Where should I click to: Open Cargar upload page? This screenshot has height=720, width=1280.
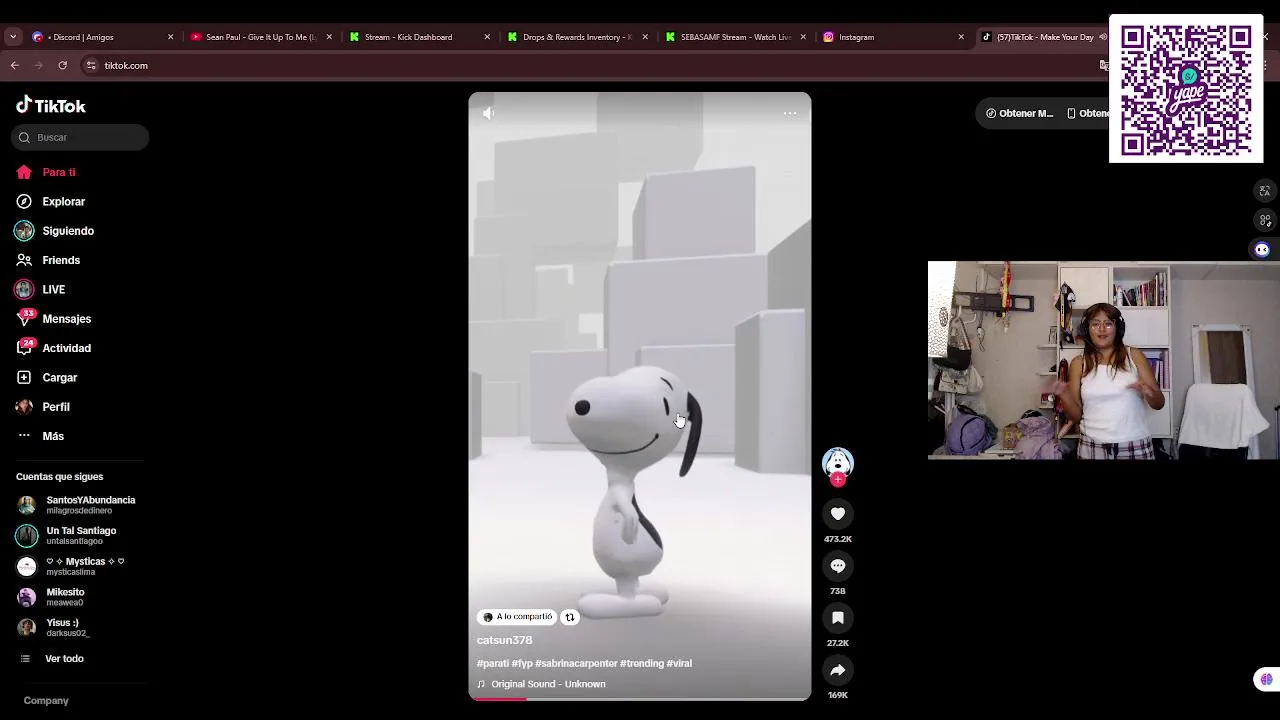point(59,377)
